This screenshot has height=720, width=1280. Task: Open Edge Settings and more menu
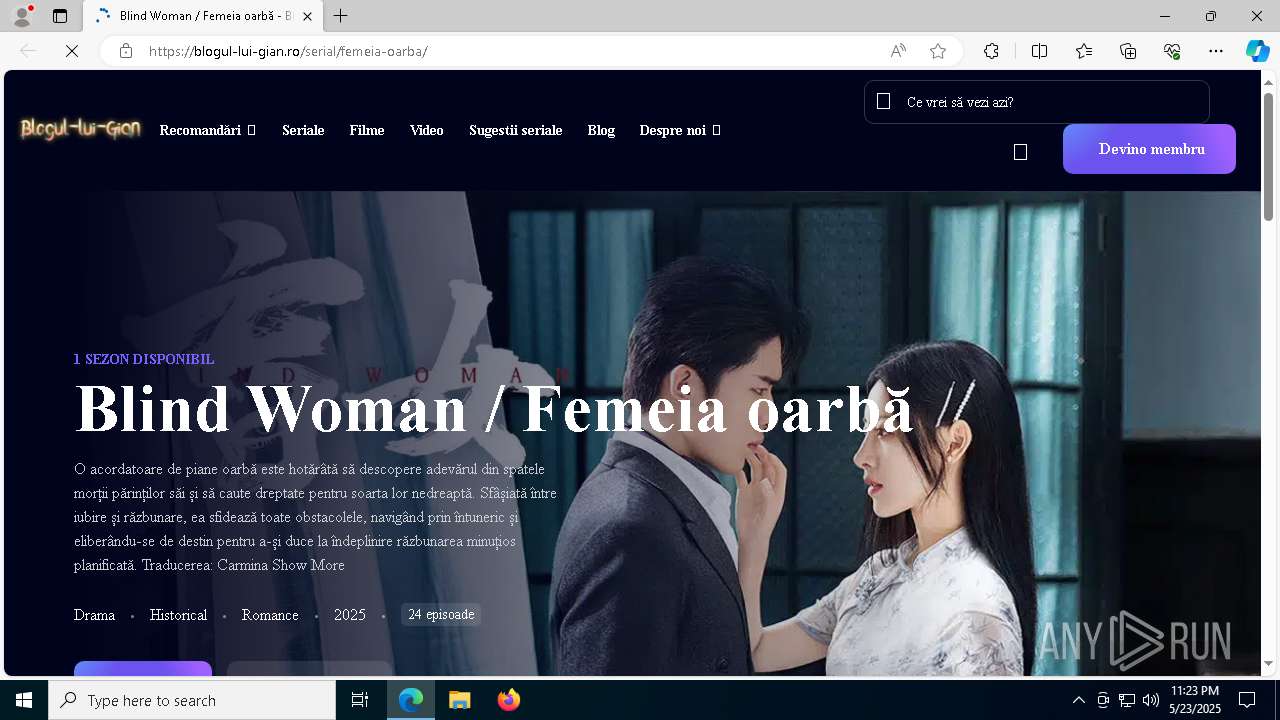[1216, 51]
